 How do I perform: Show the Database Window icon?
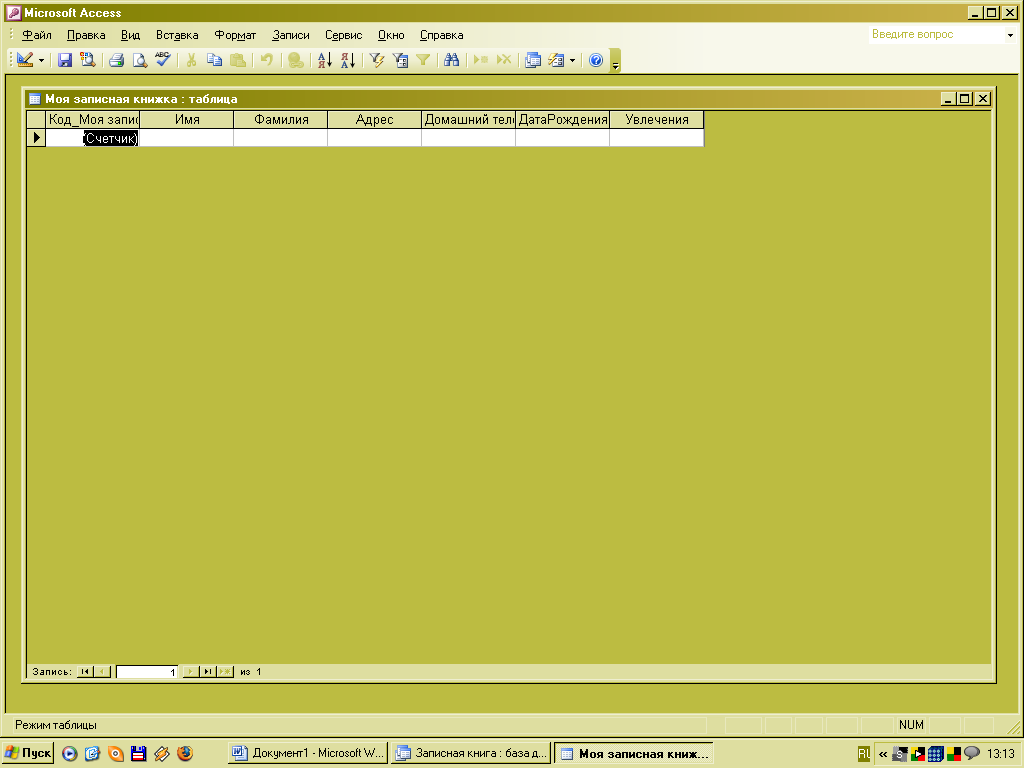click(533, 60)
